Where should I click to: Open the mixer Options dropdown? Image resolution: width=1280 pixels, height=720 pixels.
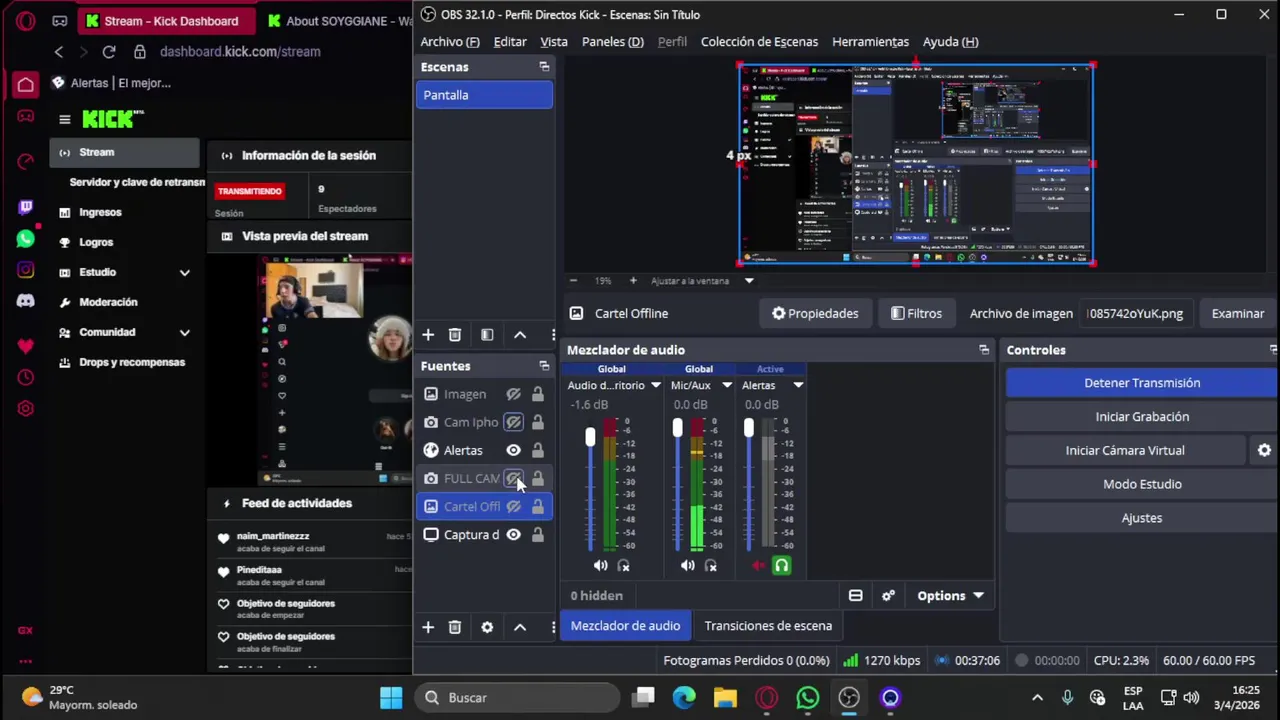pyautogui.click(x=950, y=596)
